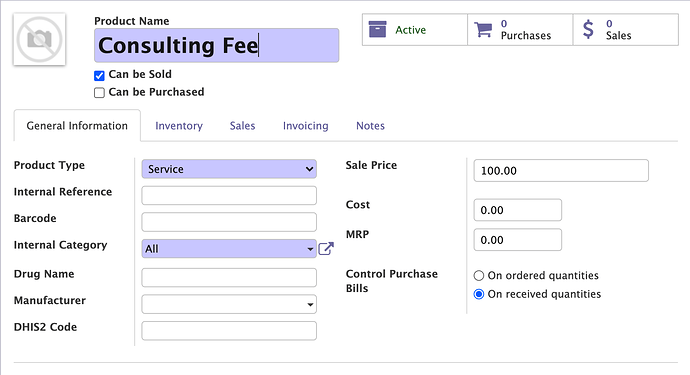This screenshot has height=375, width=690.
Task: Open Product Type Service dropdown
Action: click(x=229, y=169)
